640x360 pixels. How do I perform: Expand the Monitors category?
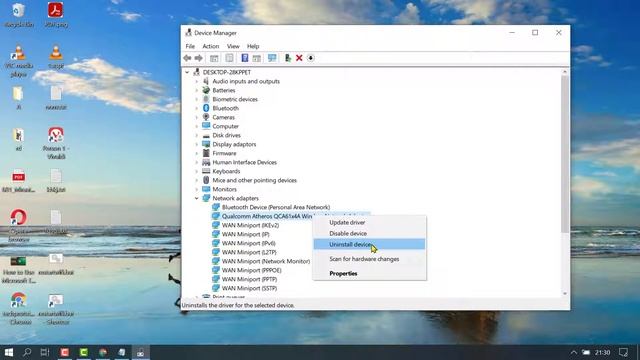[197, 189]
